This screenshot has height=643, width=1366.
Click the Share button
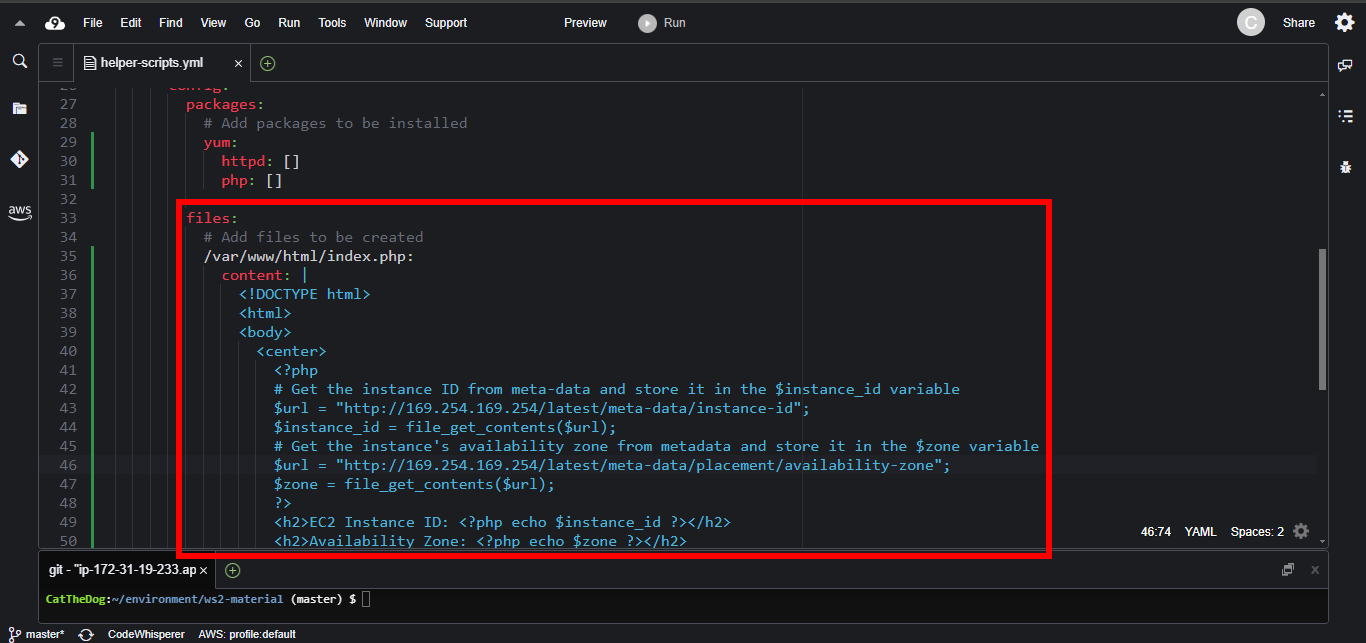click(1298, 23)
